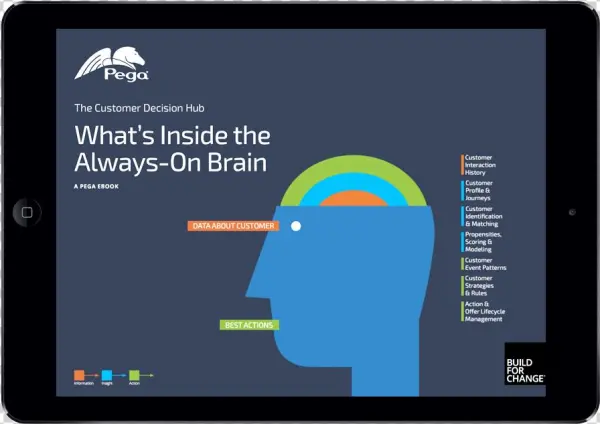Select Propensities, Scoring & Modeling

(485, 241)
